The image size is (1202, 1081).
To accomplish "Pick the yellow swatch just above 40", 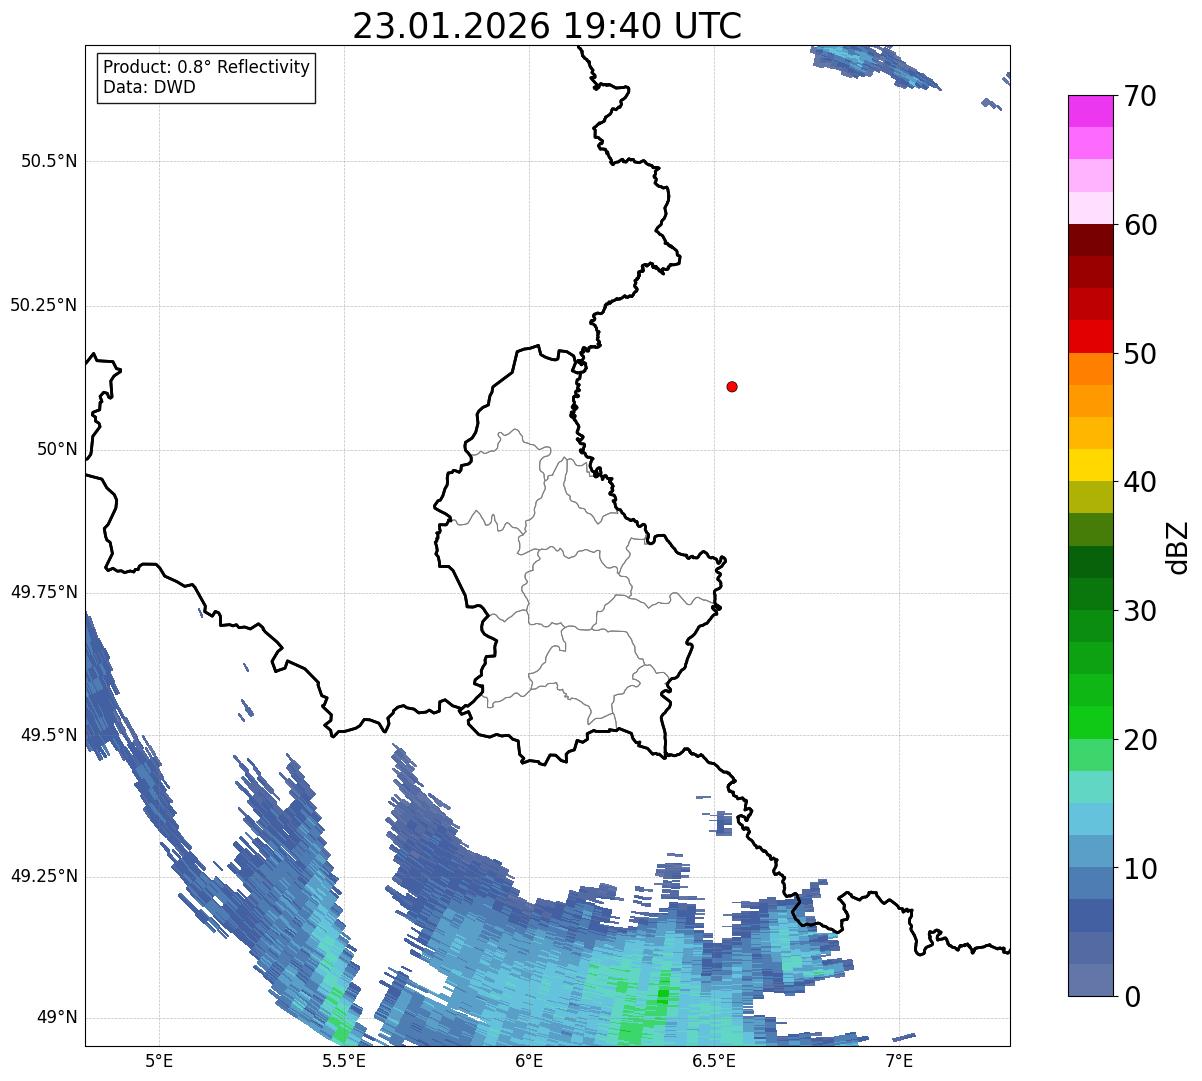I will pyautogui.click(x=1090, y=465).
